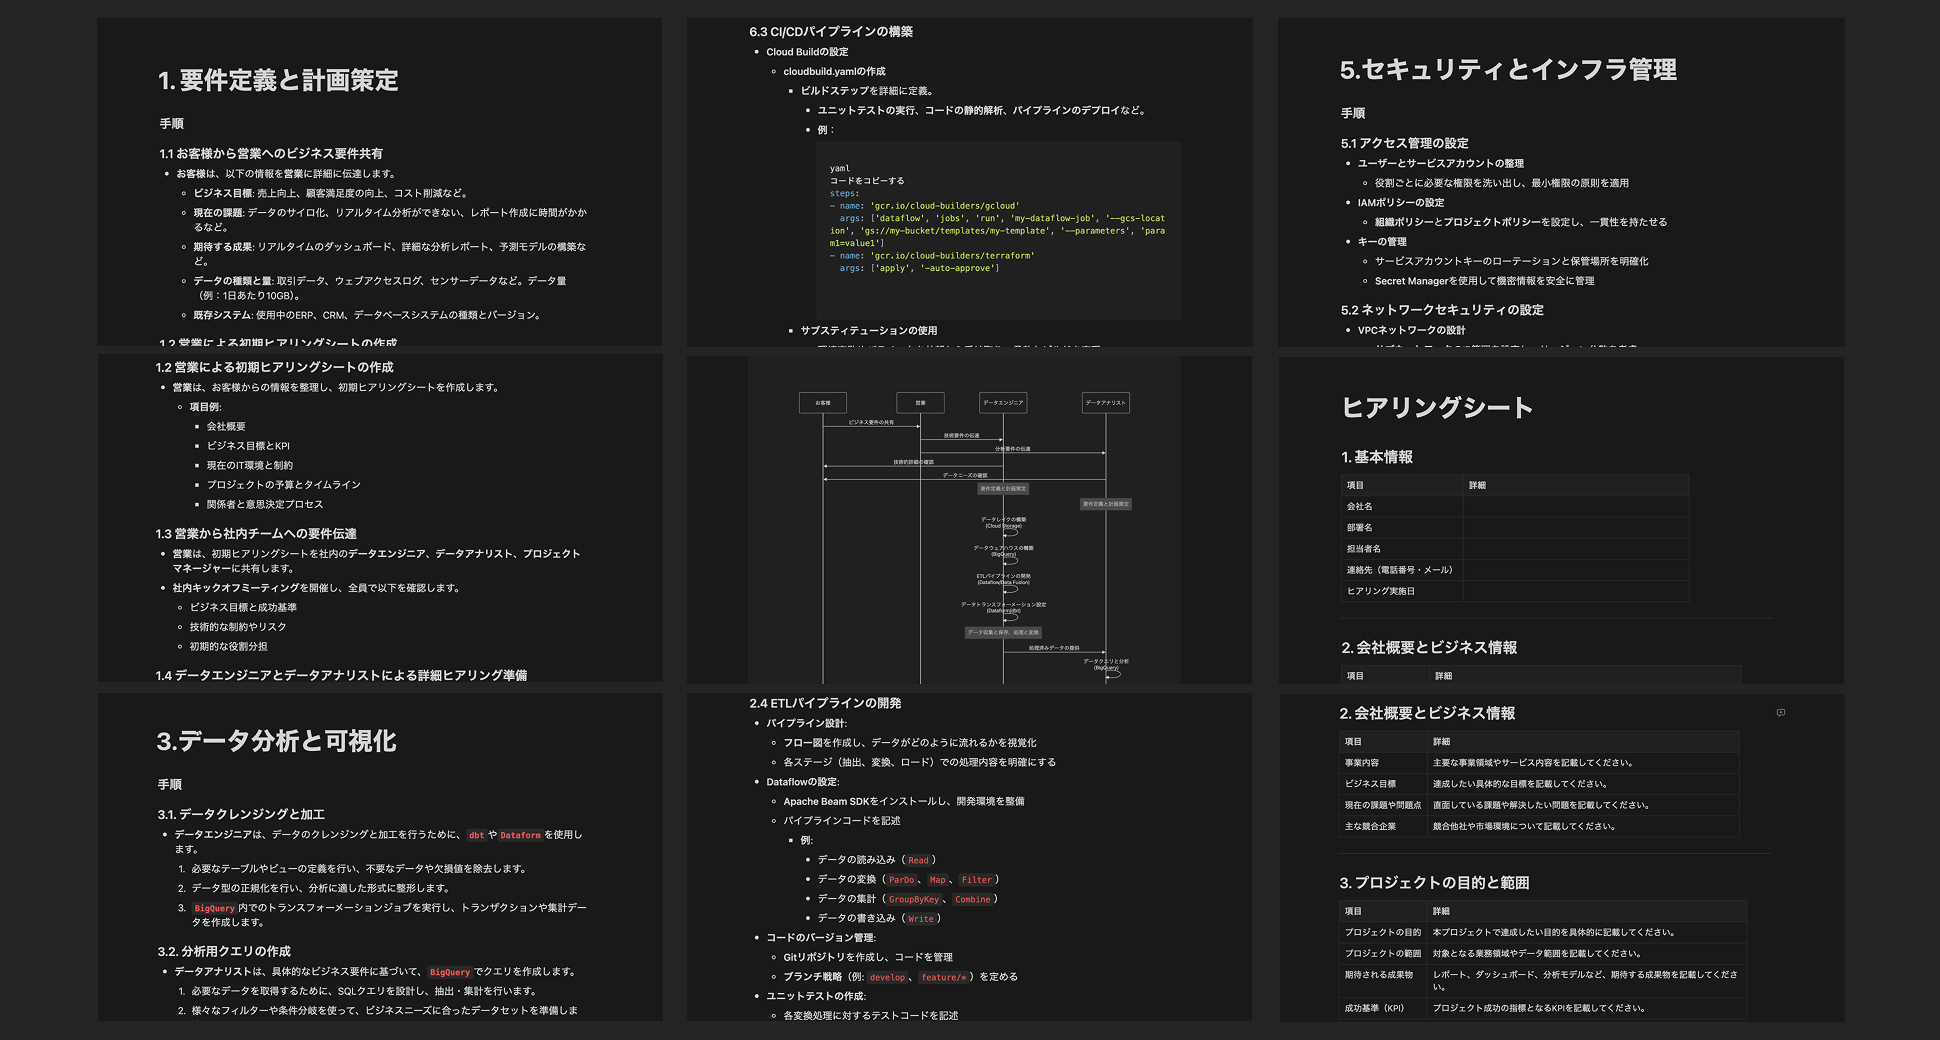Click the Dataform inline code tag
Viewport: 1940px width, 1040px height.
pos(520,835)
